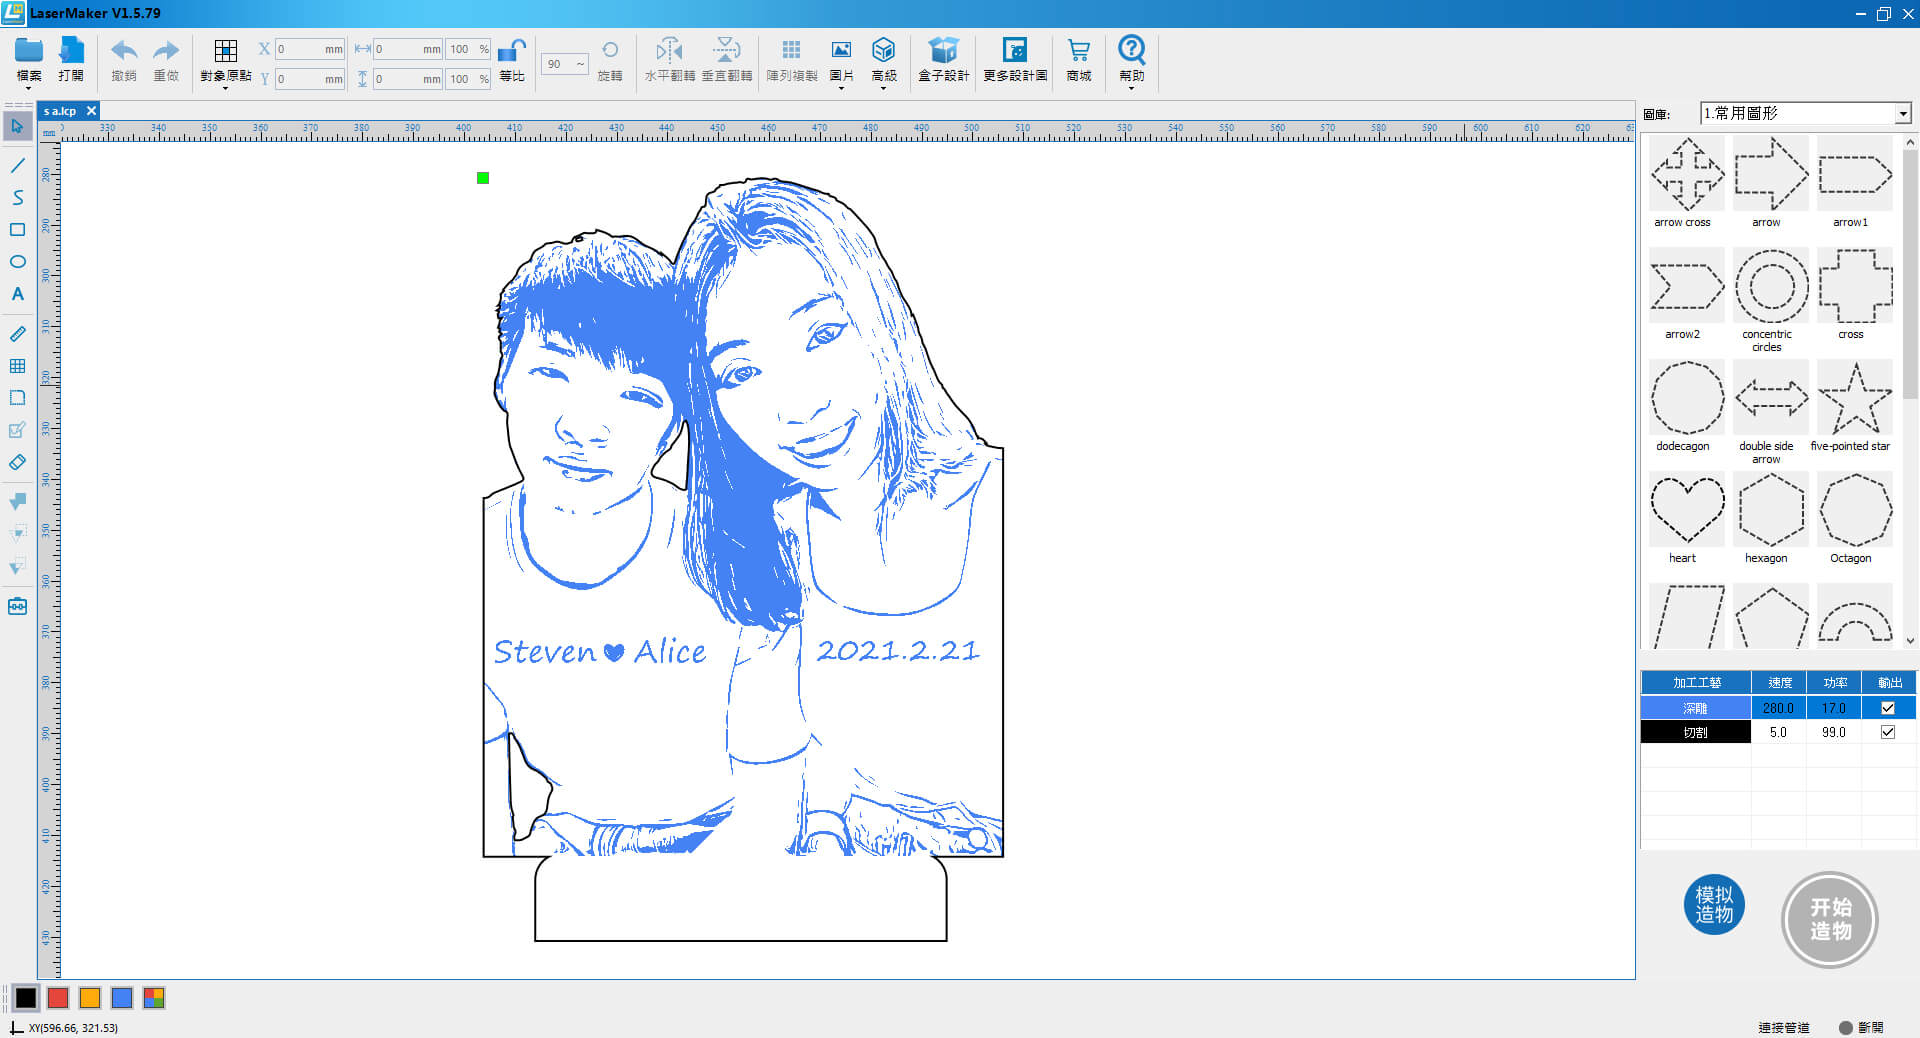Open the box design tool
This screenshot has height=1038, width=1920.
[x=943, y=51]
